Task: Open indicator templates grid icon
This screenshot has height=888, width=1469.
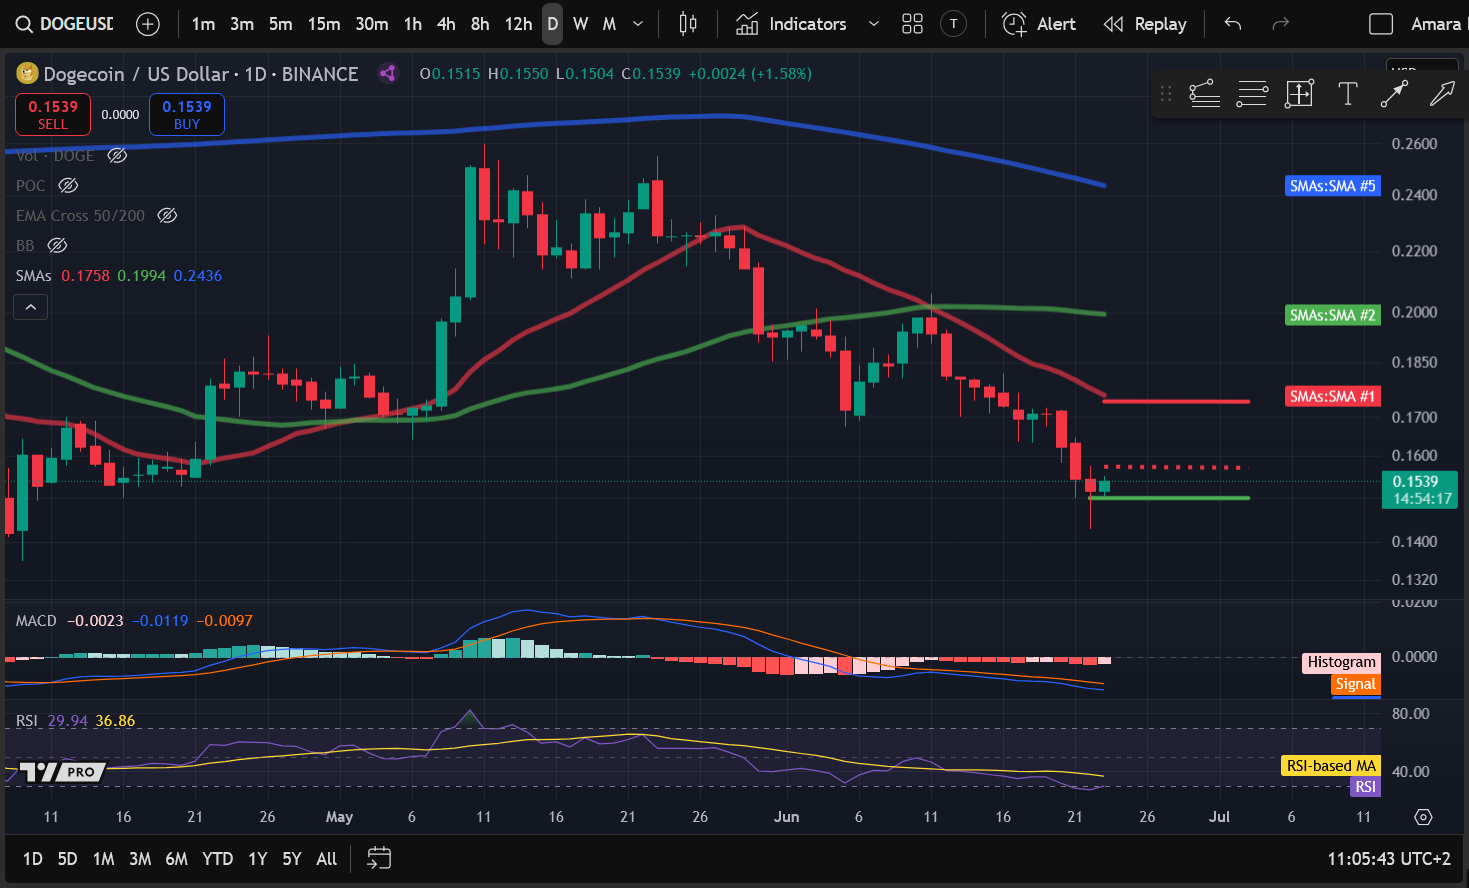Action: click(x=912, y=24)
